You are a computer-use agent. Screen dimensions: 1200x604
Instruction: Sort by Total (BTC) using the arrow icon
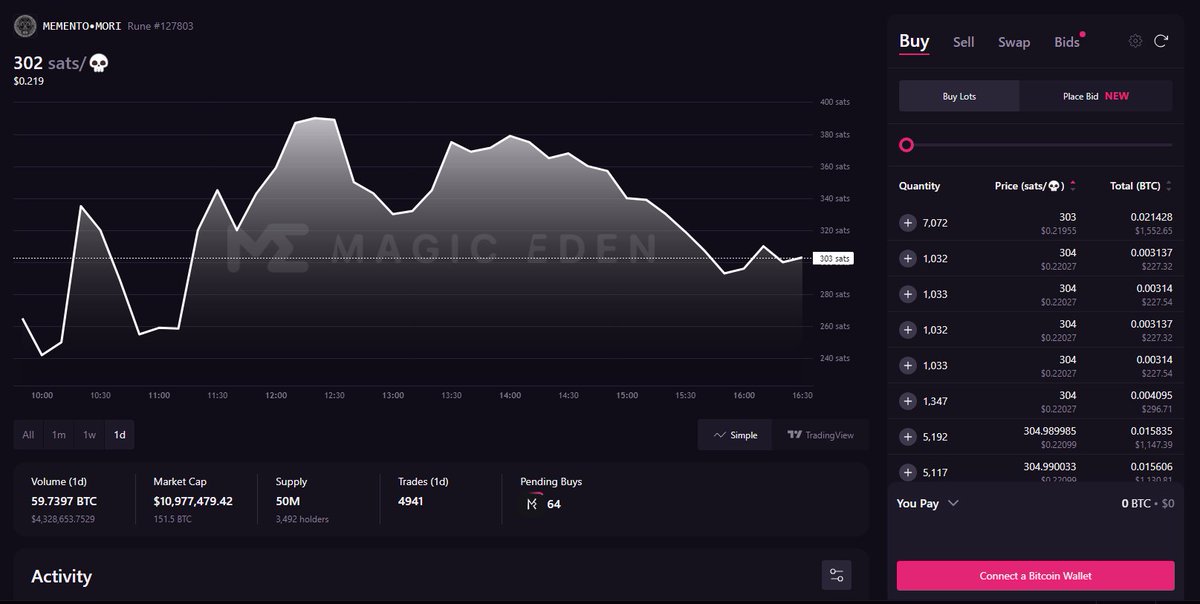coord(1168,186)
